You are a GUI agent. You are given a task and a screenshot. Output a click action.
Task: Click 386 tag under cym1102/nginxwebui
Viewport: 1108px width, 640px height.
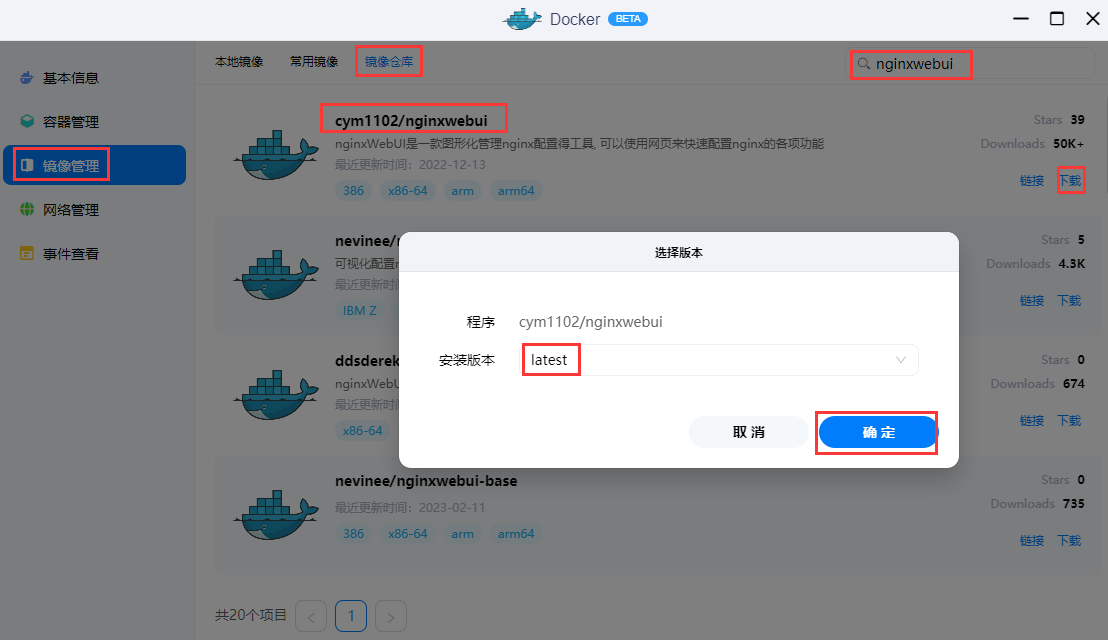353,191
